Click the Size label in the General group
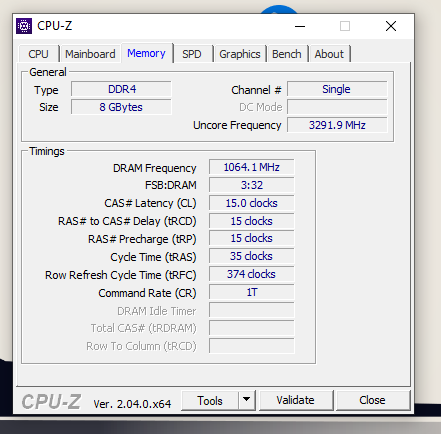This screenshot has width=441, height=434. pyautogui.click(x=49, y=107)
